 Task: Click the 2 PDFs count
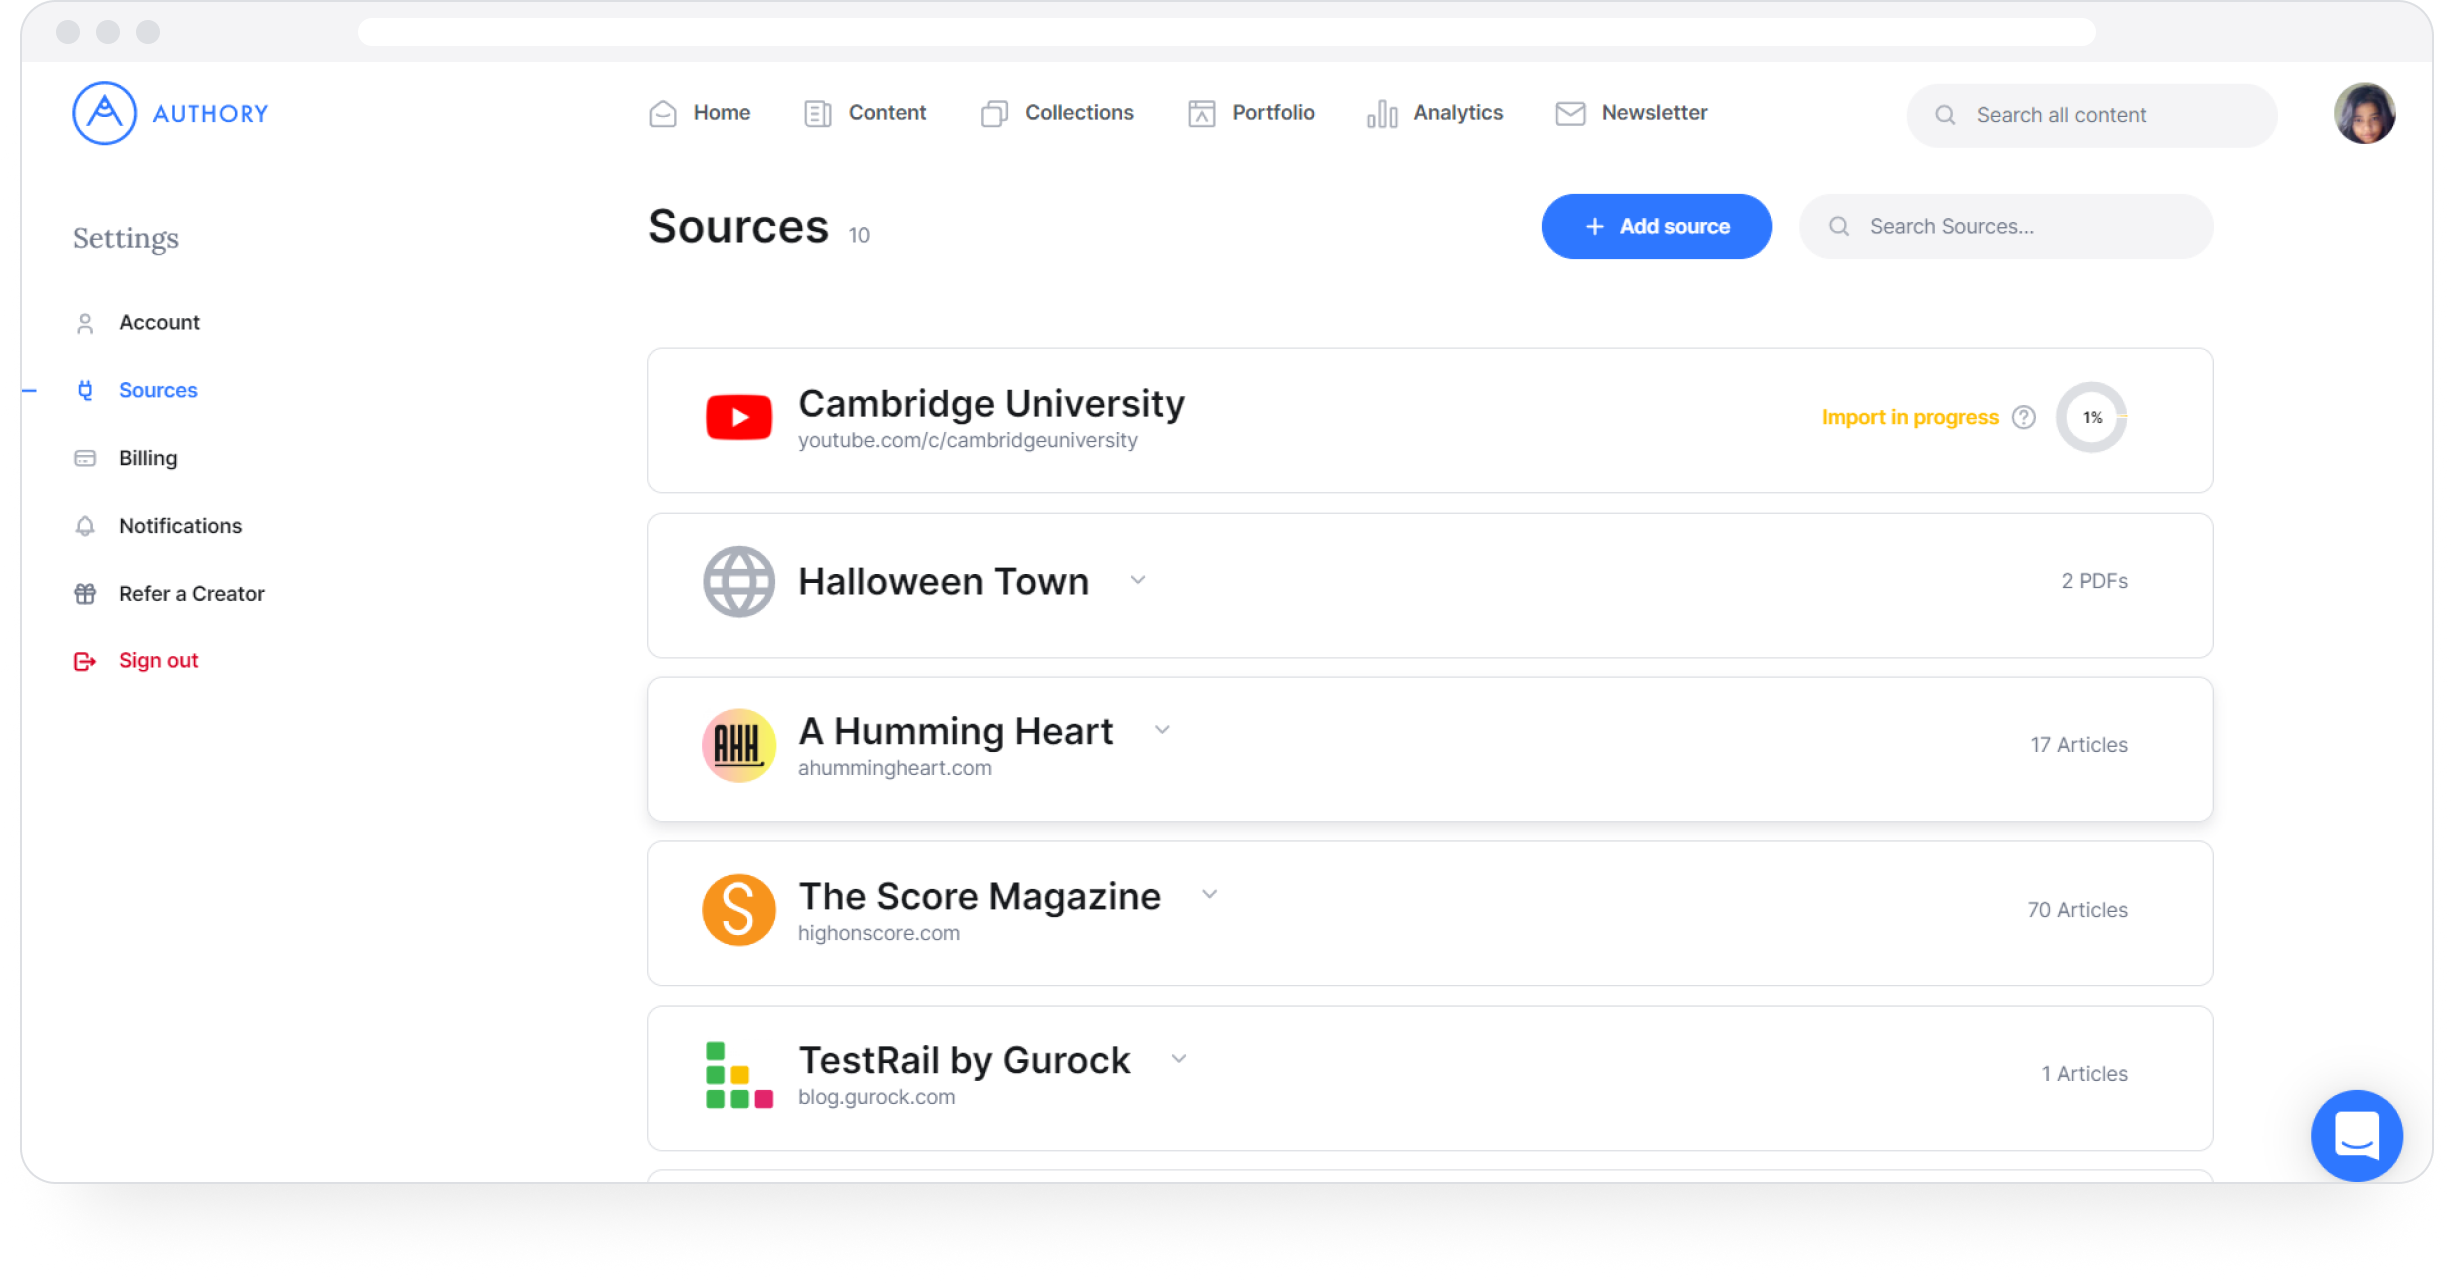(x=2094, y=581)
